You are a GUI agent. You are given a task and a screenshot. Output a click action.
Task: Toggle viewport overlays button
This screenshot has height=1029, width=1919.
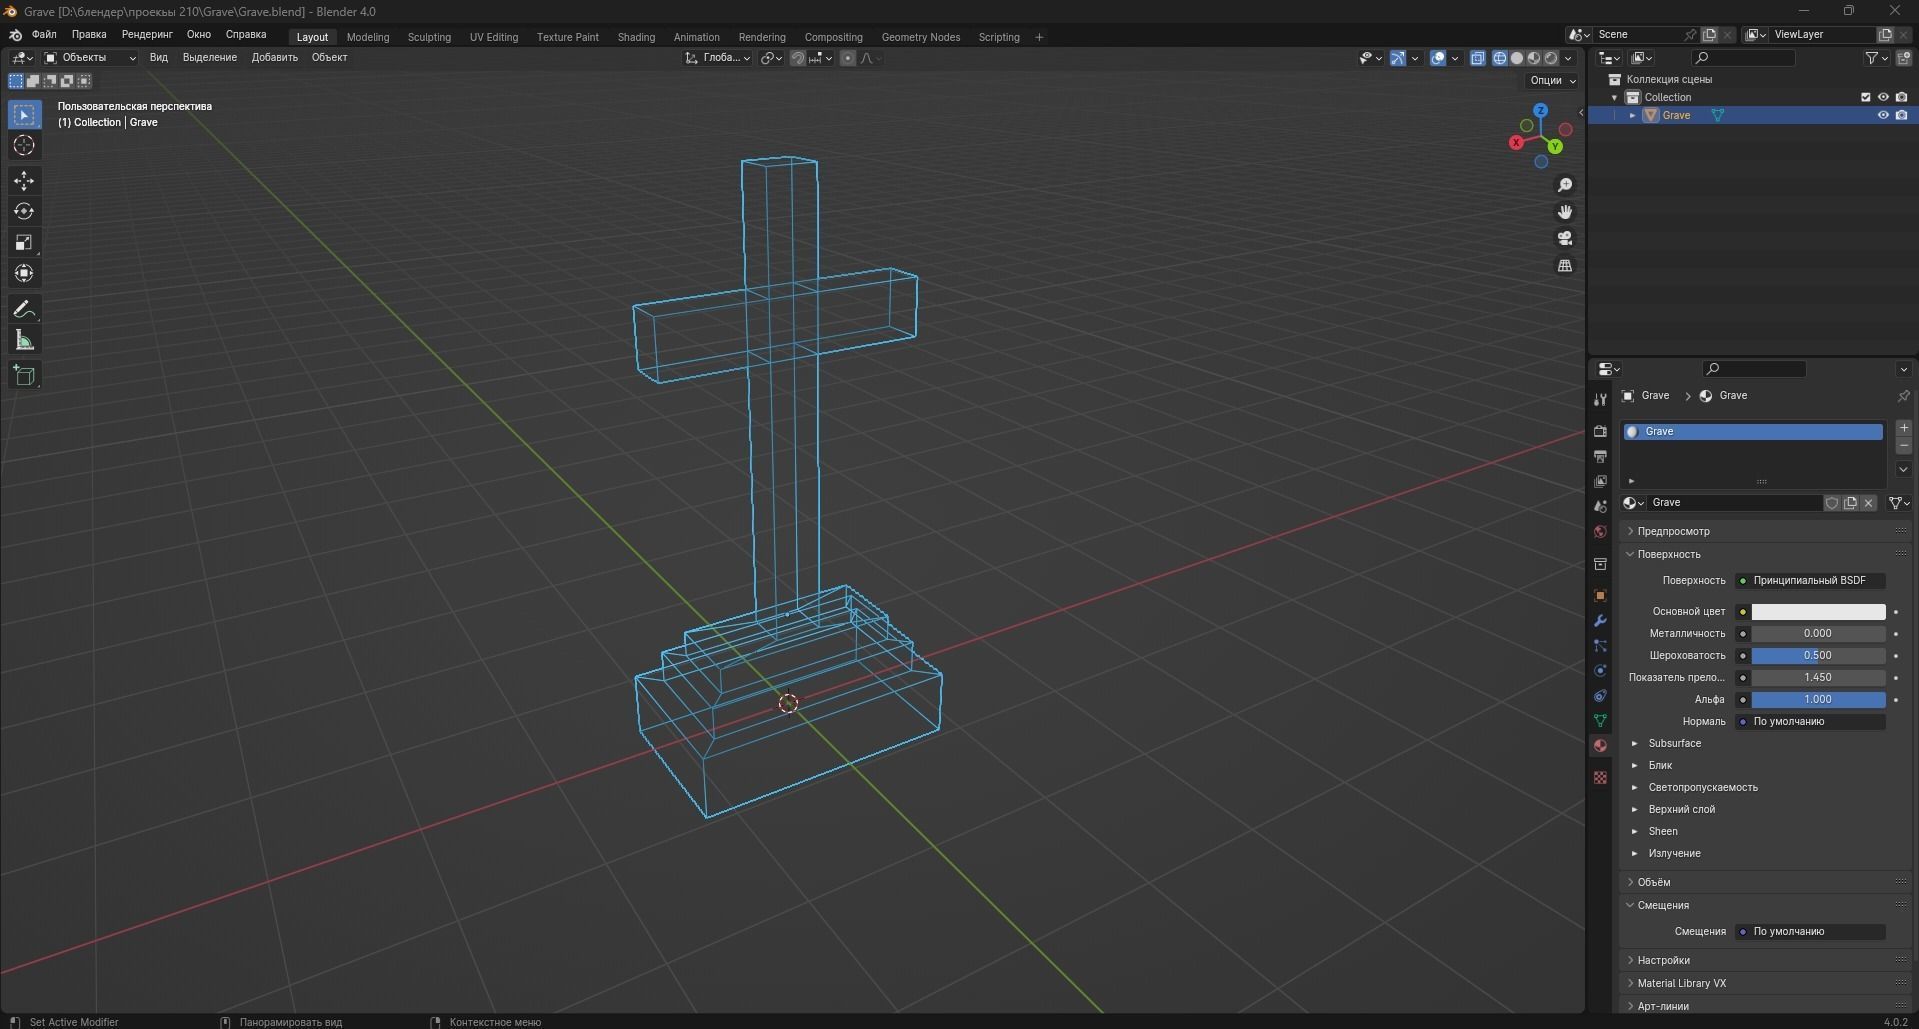(x=1438, y=58)
